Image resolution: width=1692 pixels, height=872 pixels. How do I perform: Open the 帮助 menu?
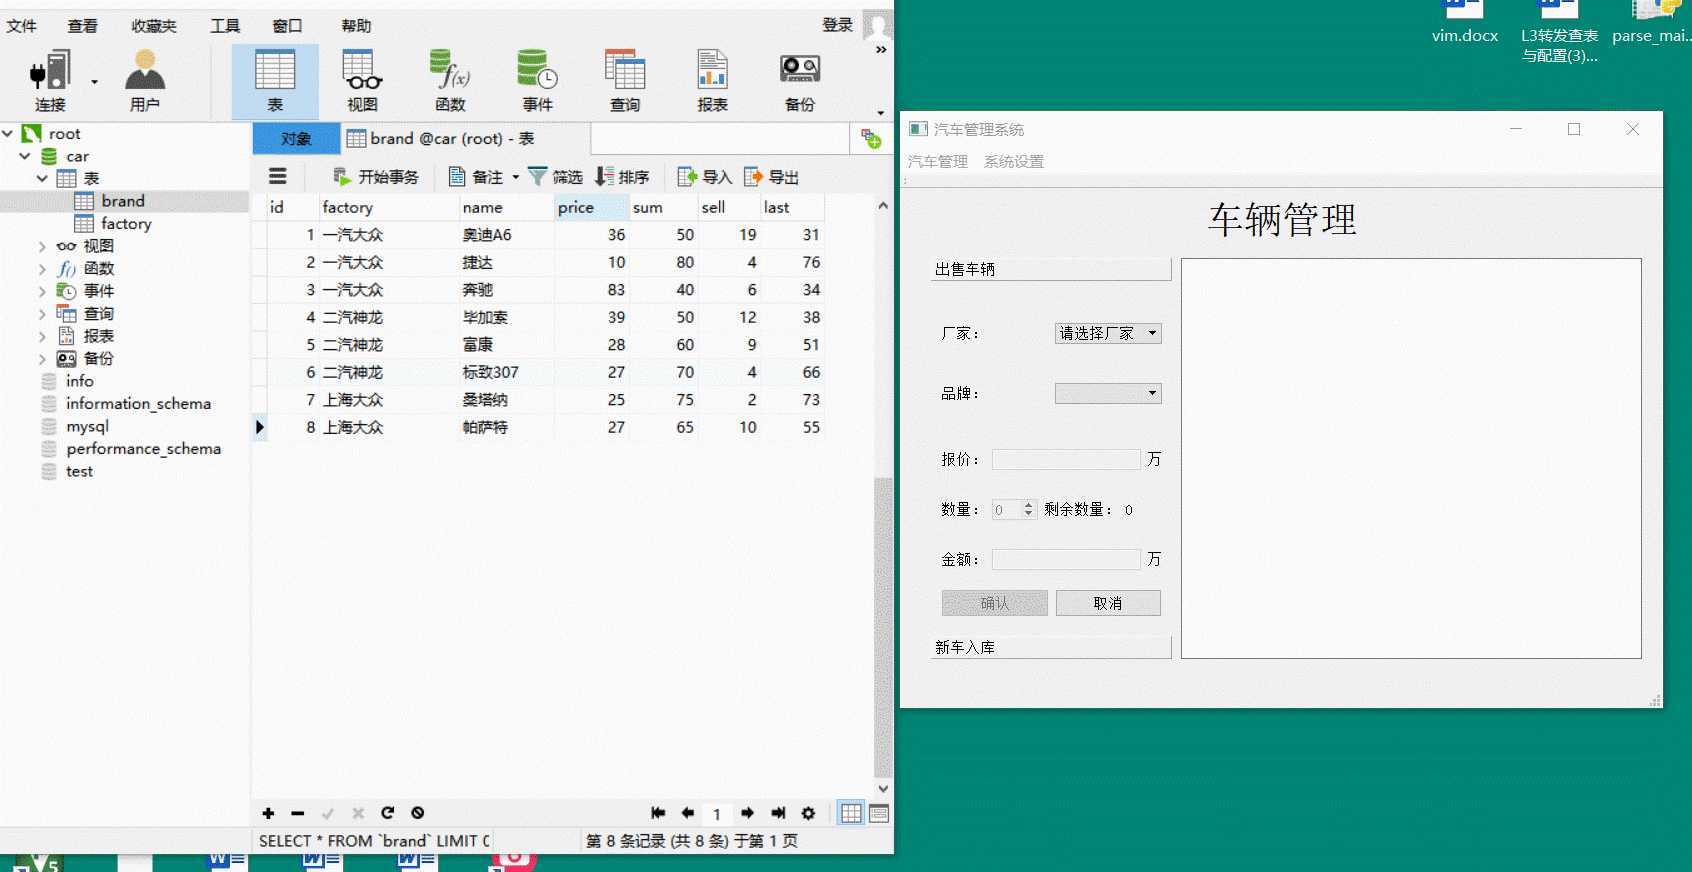click(356, 26)
